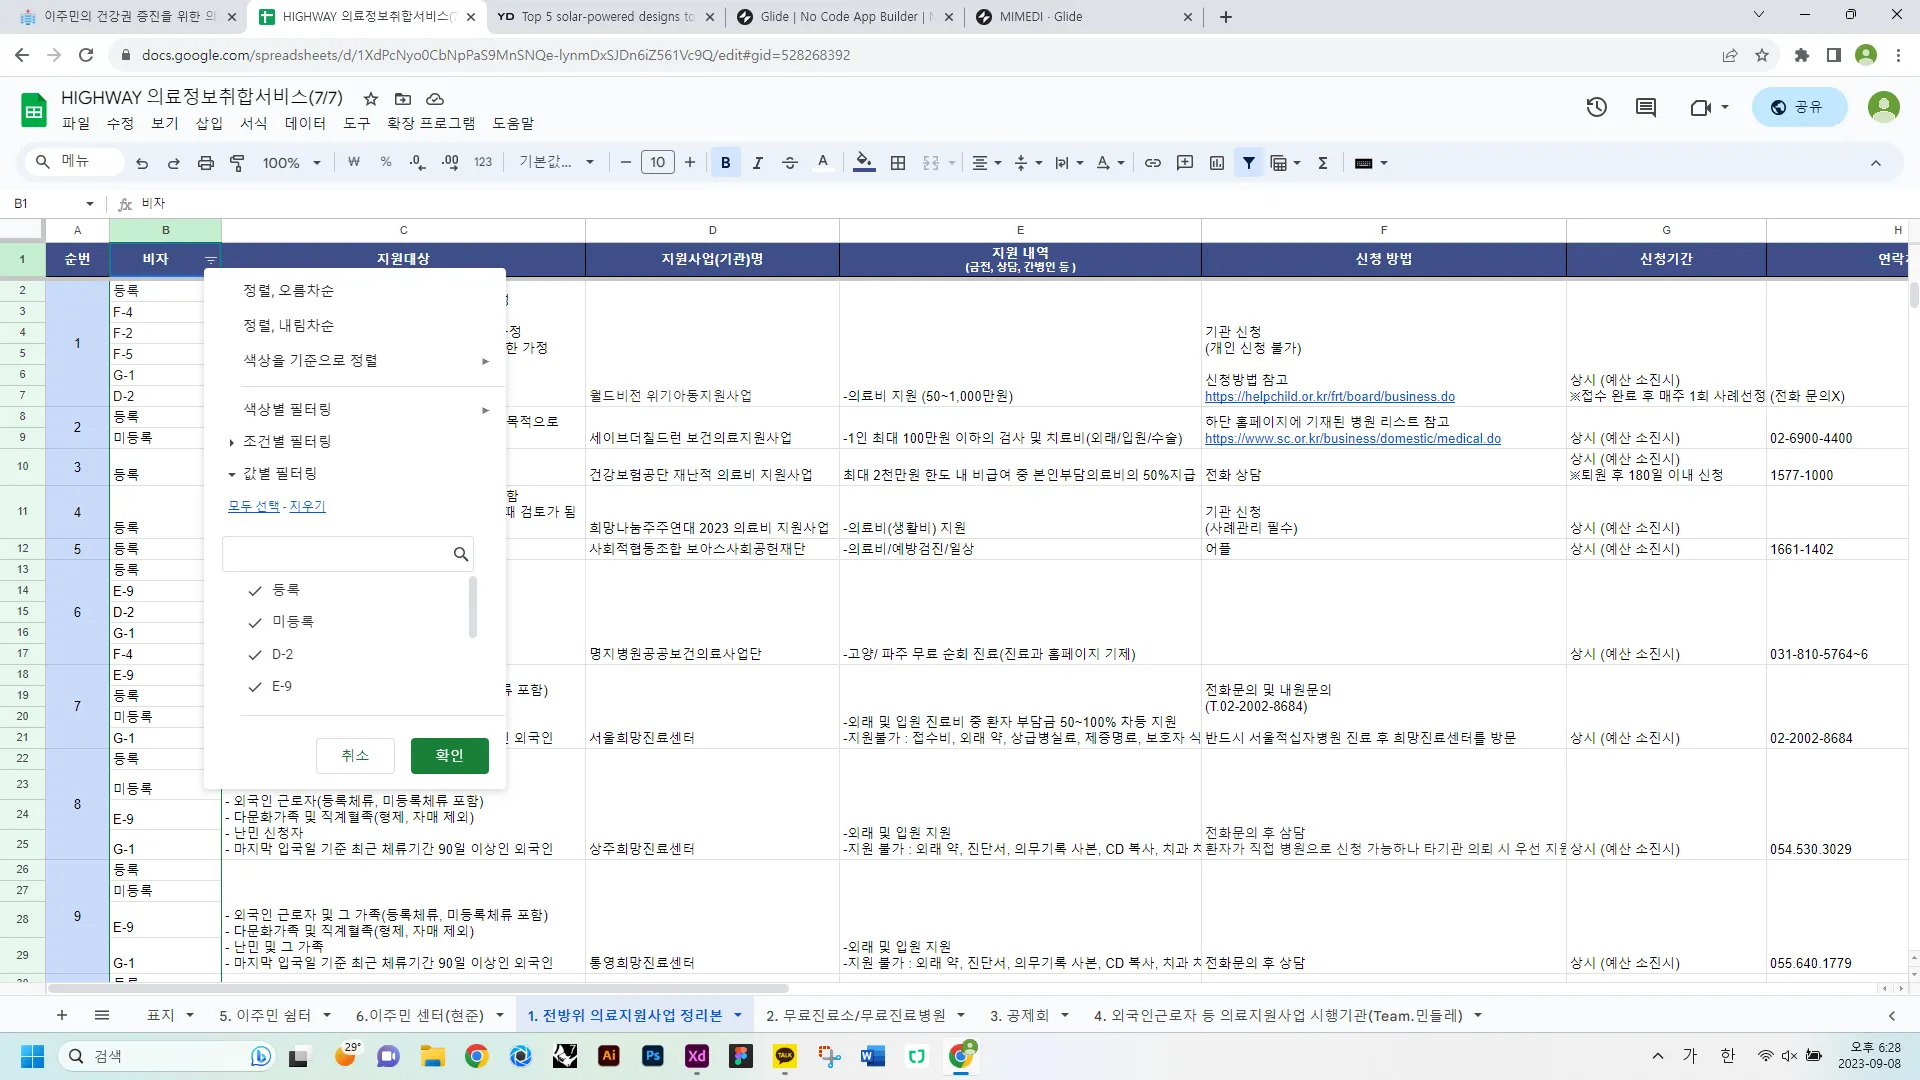This screenshot has height=1080, width=1920.
Task: Click the functions sigma icon
Action: click(1322, 163)
